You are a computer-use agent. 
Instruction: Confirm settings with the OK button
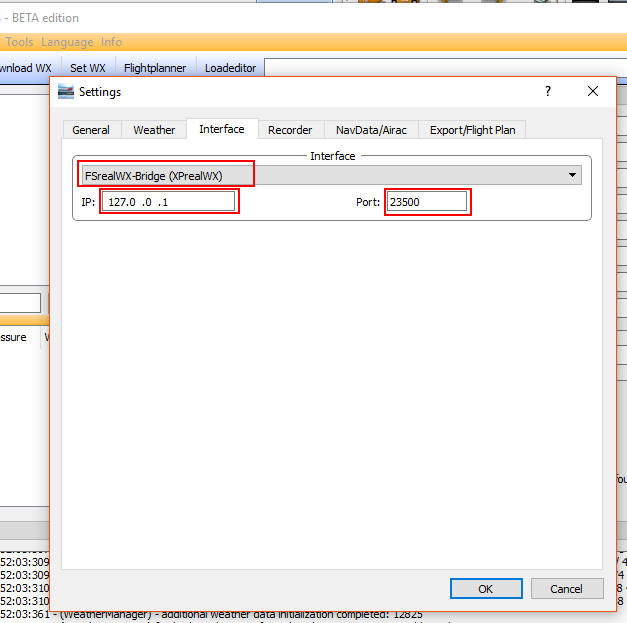[486, 589]
